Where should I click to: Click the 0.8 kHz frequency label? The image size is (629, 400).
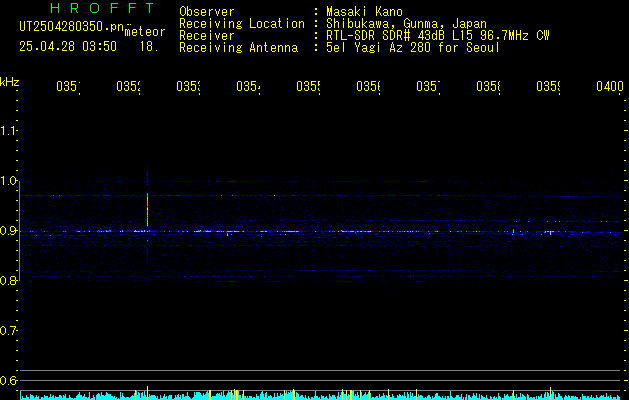pos(8,280)
